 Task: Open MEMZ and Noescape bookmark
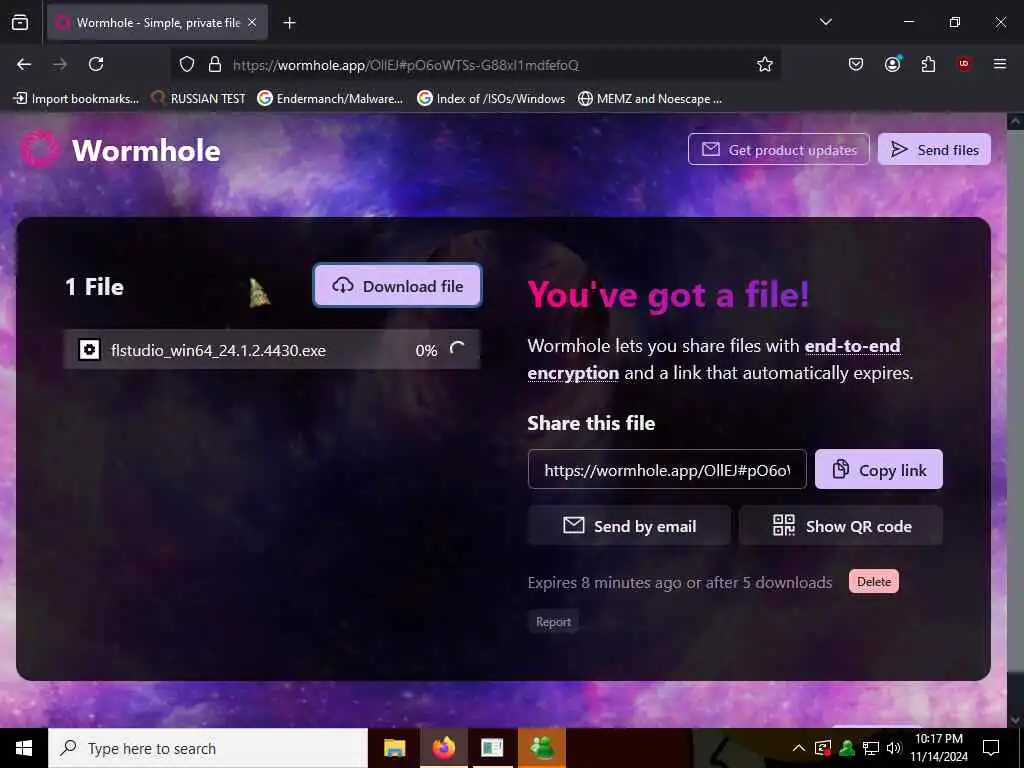(650, 99)
